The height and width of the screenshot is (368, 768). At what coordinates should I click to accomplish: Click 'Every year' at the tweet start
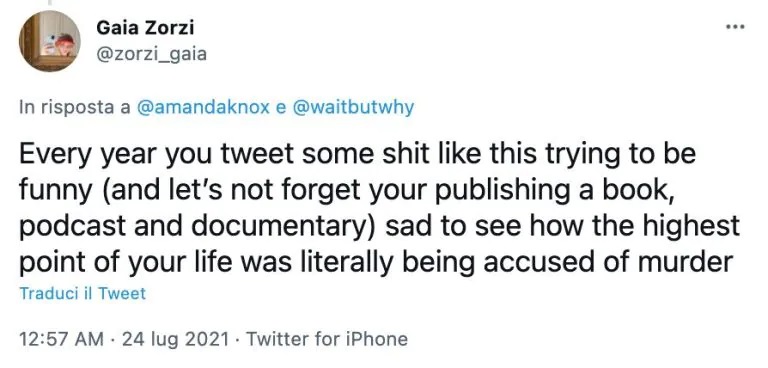pos(89,155)
